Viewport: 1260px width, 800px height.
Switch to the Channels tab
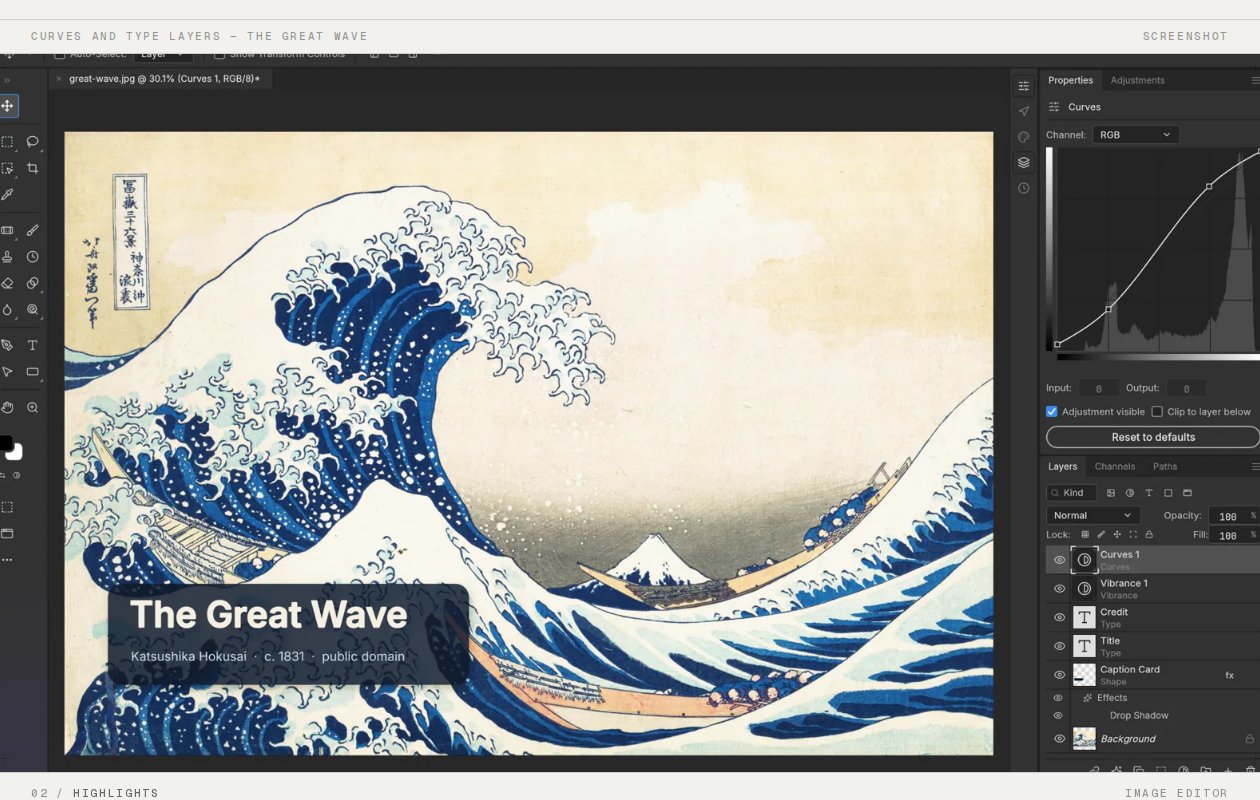tap(1114, 466)
